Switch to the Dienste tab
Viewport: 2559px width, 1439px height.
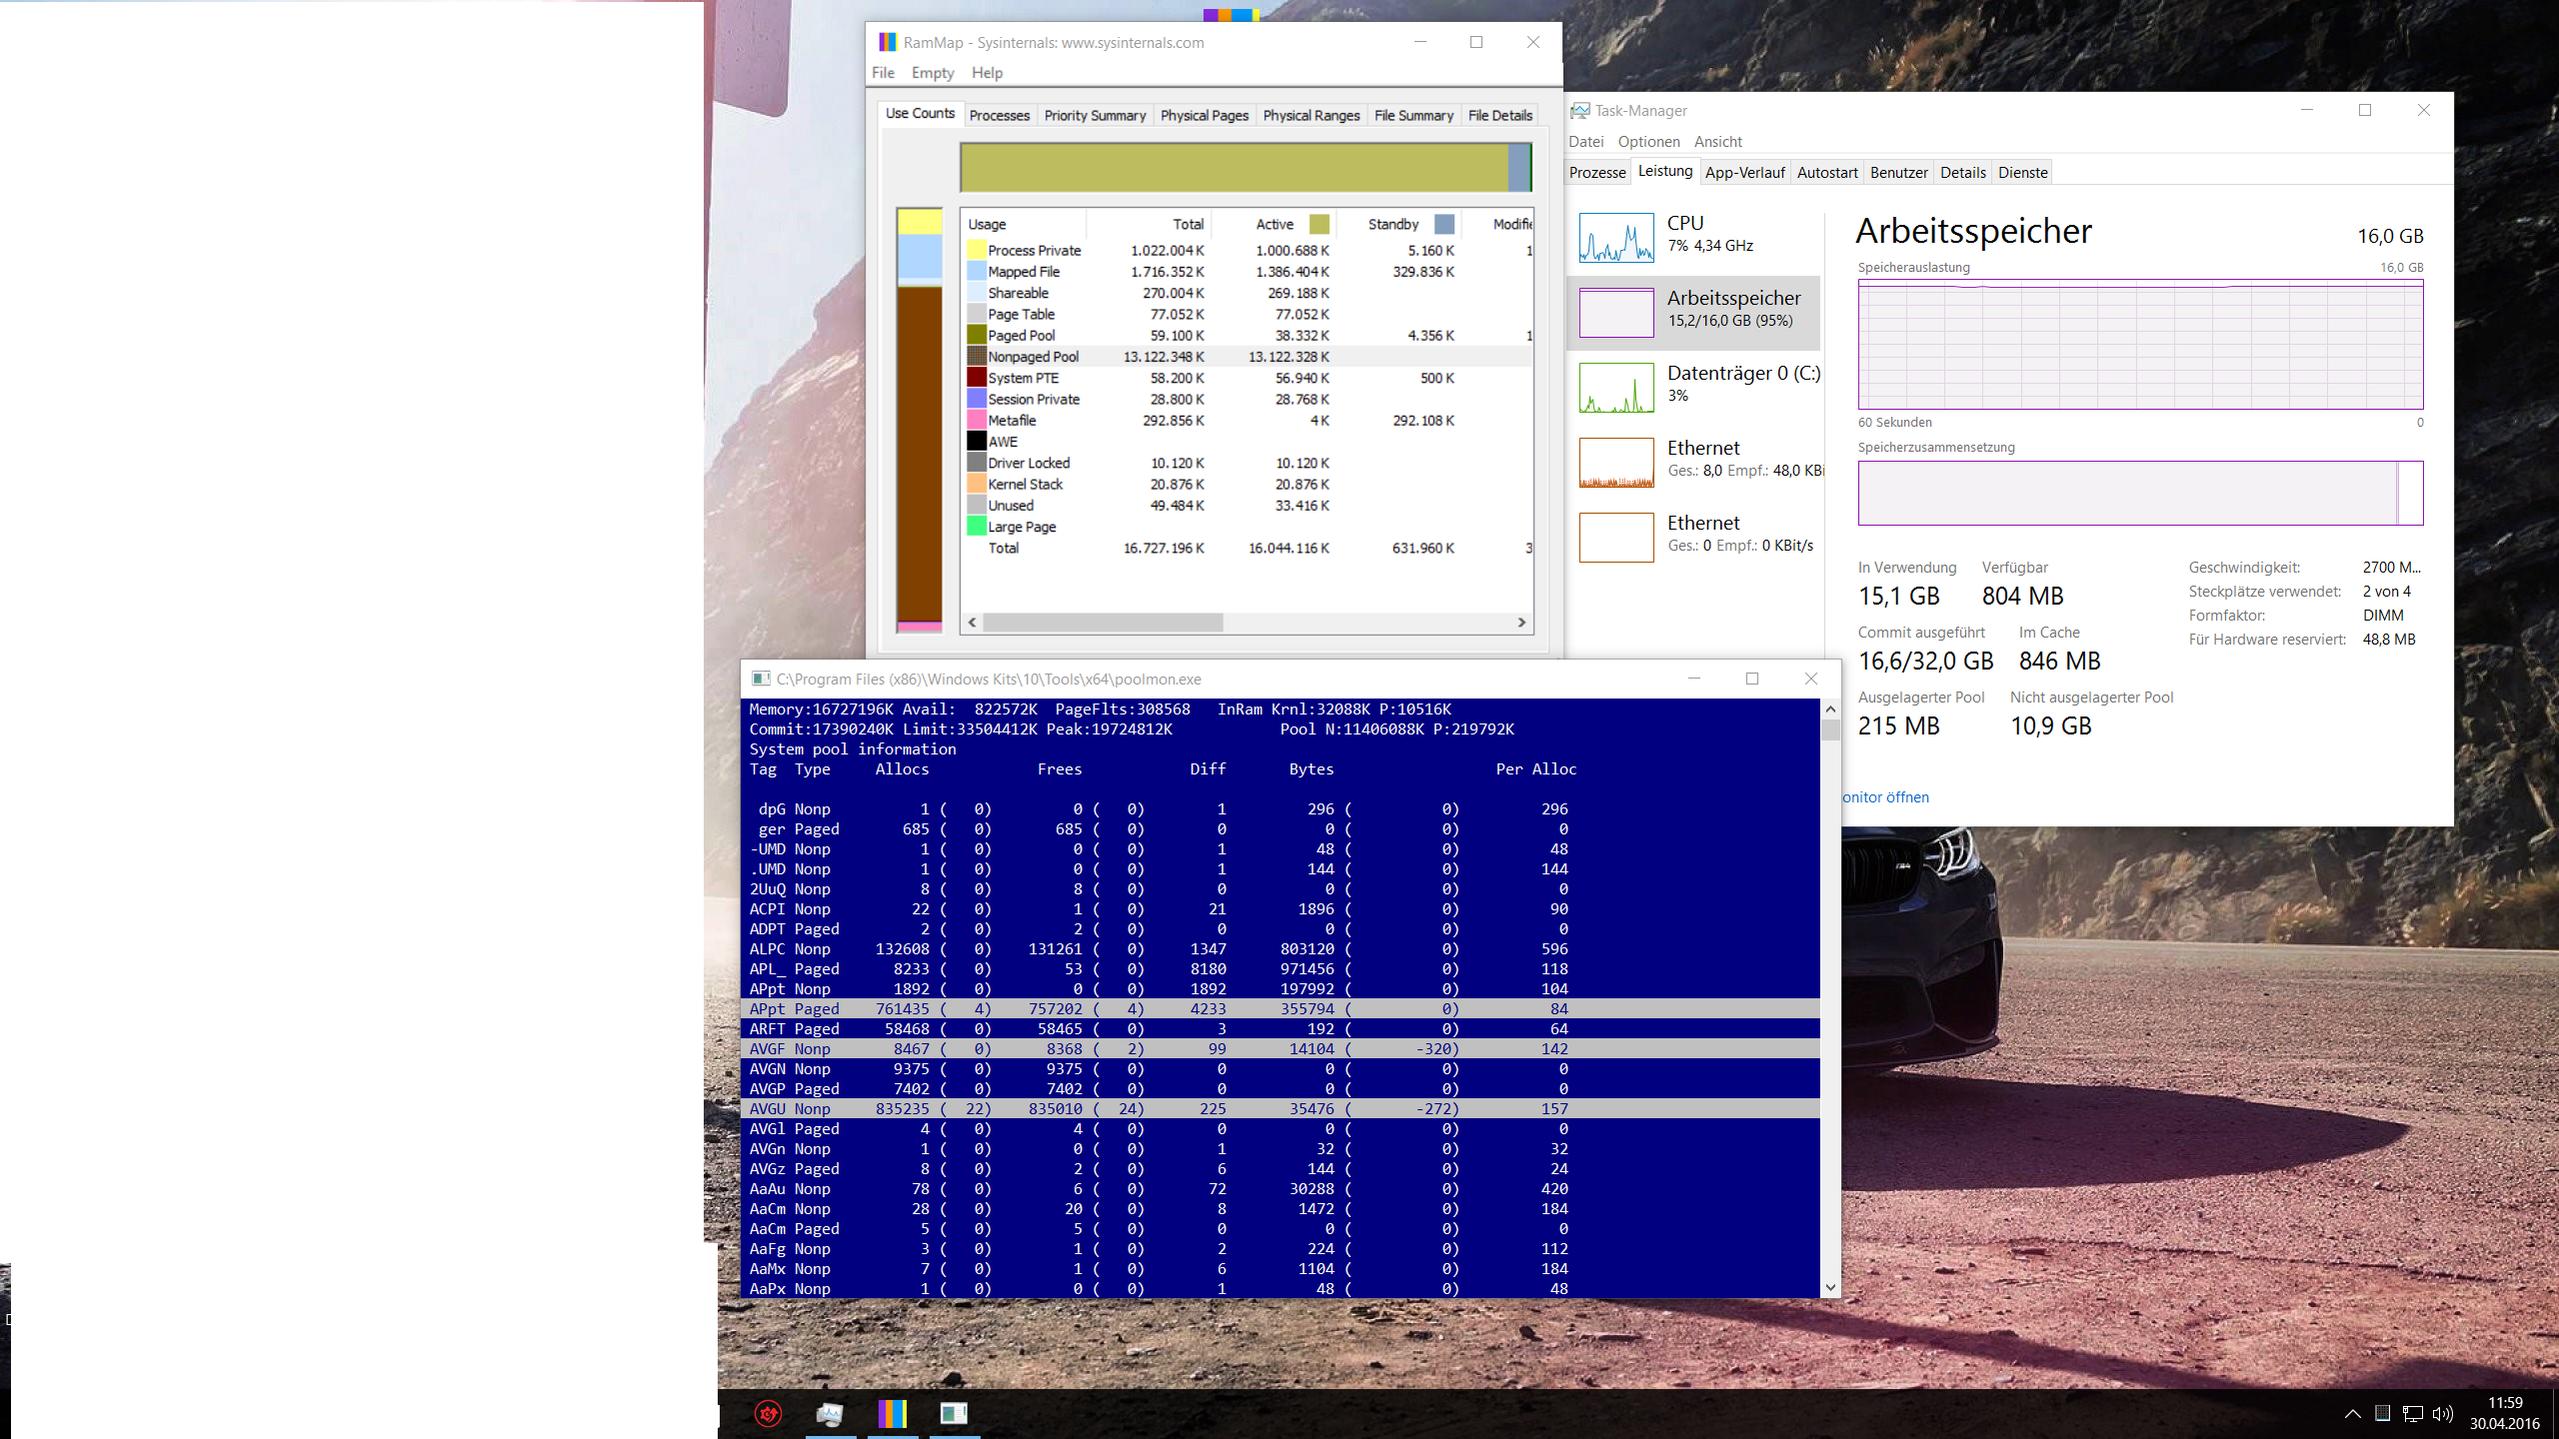(2022, 172)
